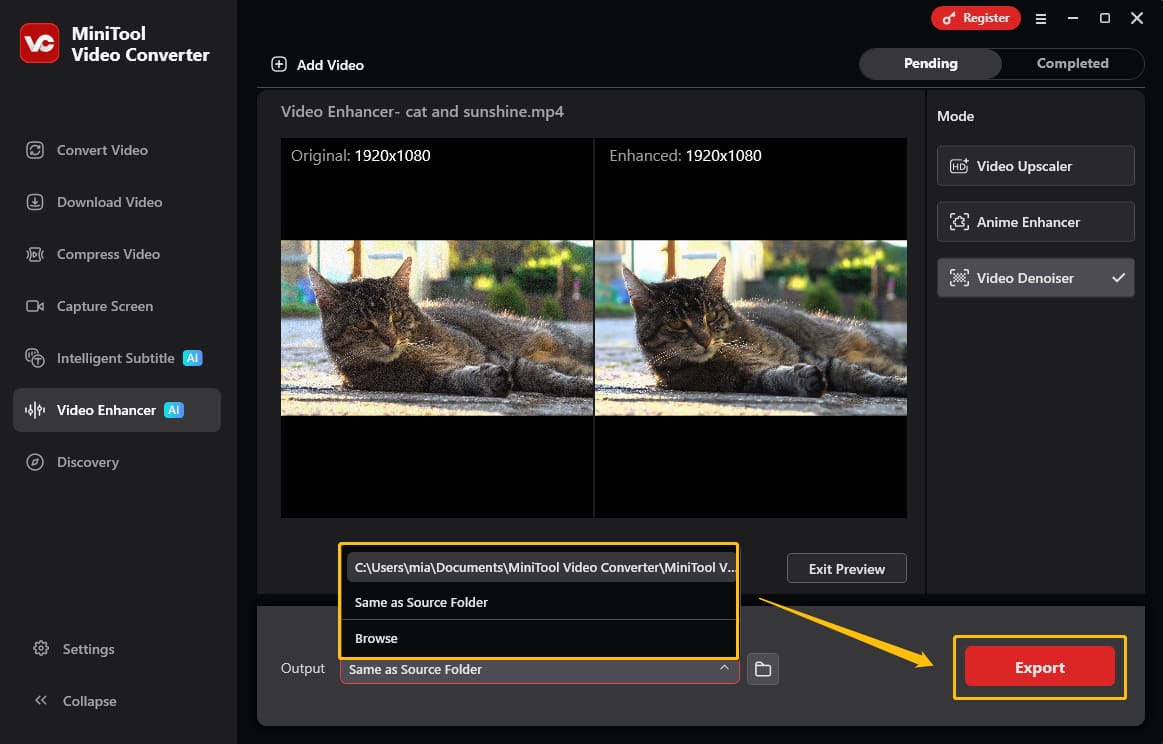Switch to the Completed tab
Image resolution: width=1163 pixels, height=744 pixels.
[1072, 63]
